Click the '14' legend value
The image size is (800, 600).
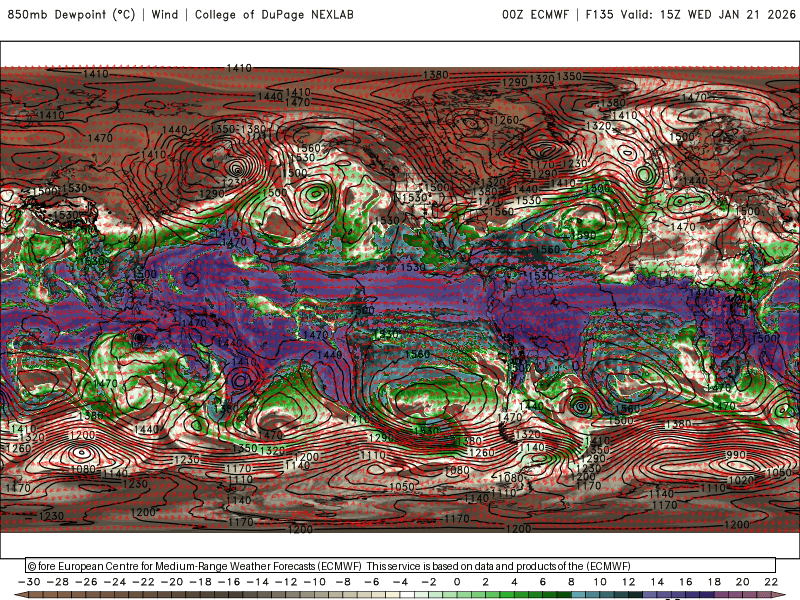click(x=657, y=582)
